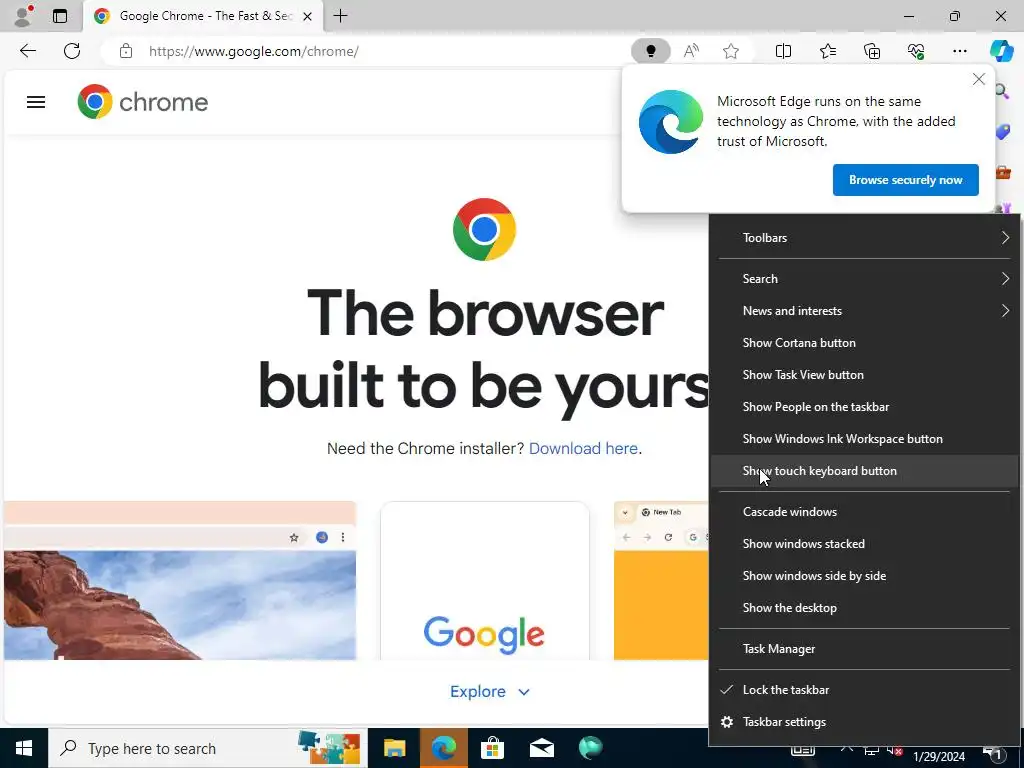The height and width of the screenshot is (768, 1024).
Task: Toggle Show Task View button
Action: (x=865, y=375)
